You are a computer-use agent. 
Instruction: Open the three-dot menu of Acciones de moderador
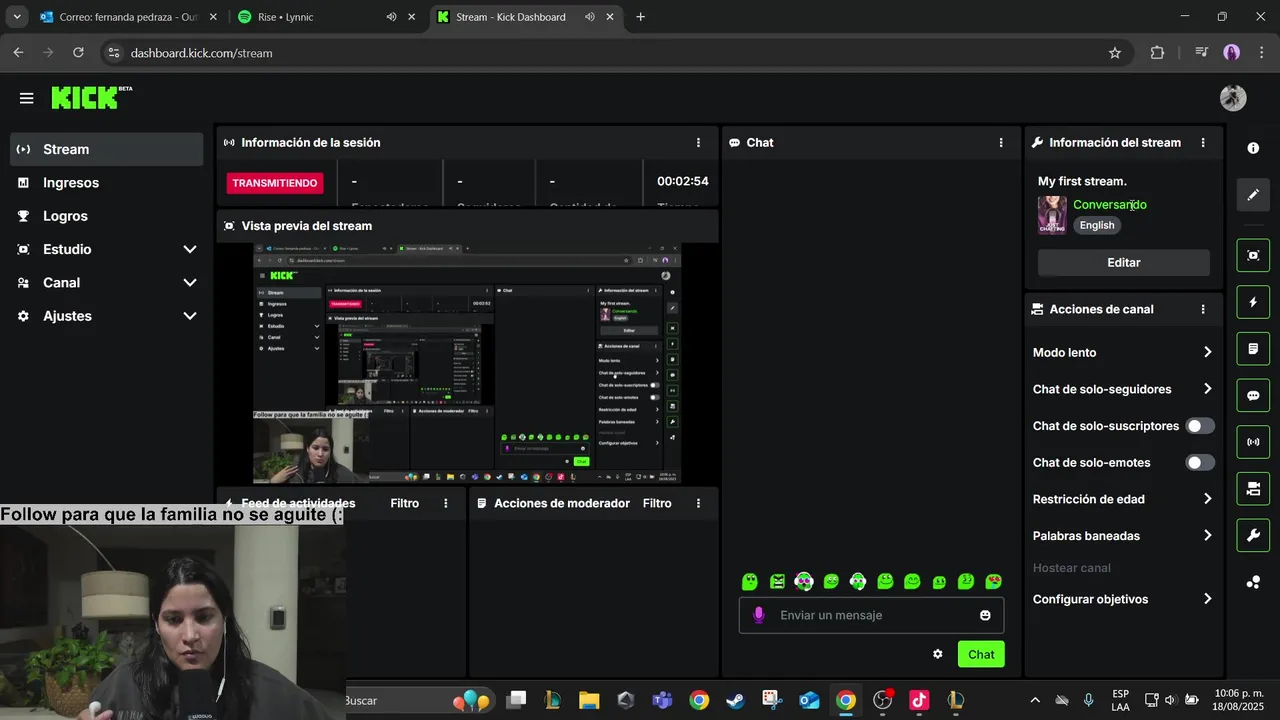pyautogui.click(x=698, y=503)
